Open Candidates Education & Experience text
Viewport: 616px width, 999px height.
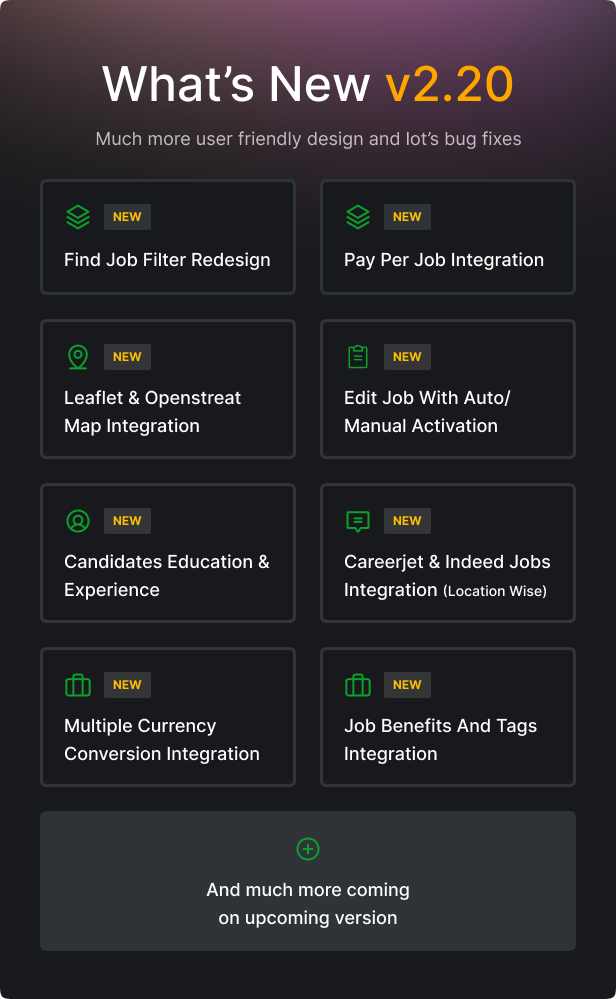tap(166, 576)
